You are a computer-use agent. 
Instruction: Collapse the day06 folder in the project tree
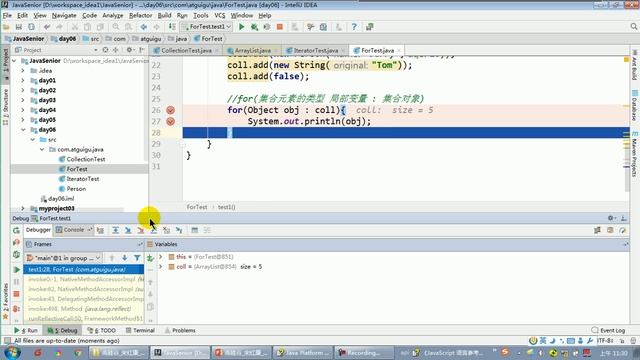[x=23, y=129]
